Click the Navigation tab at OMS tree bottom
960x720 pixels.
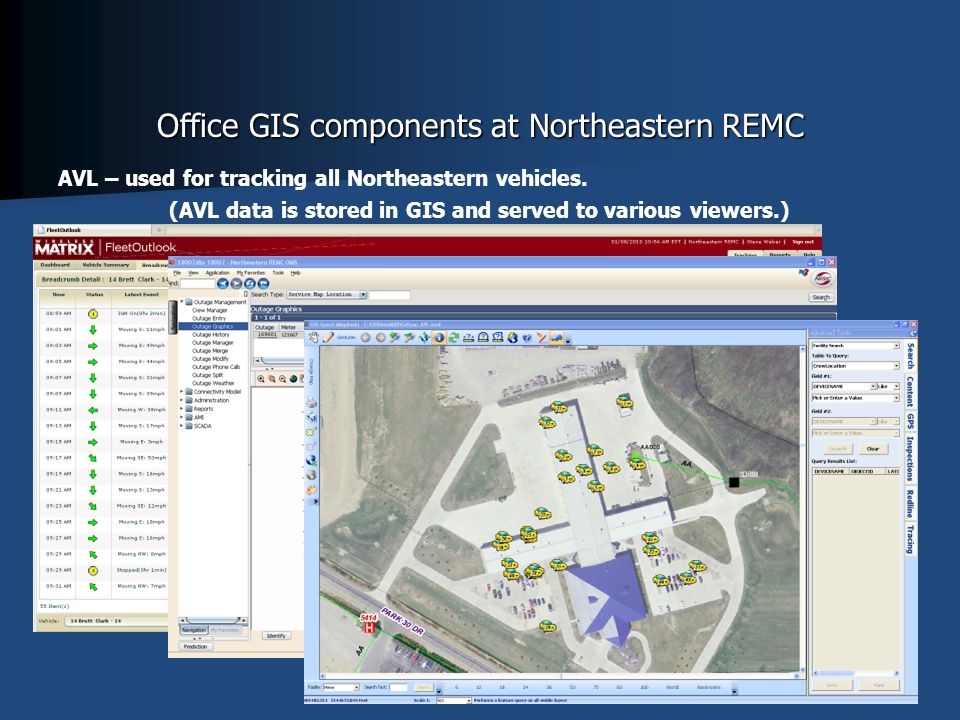[x=194, y=630]
